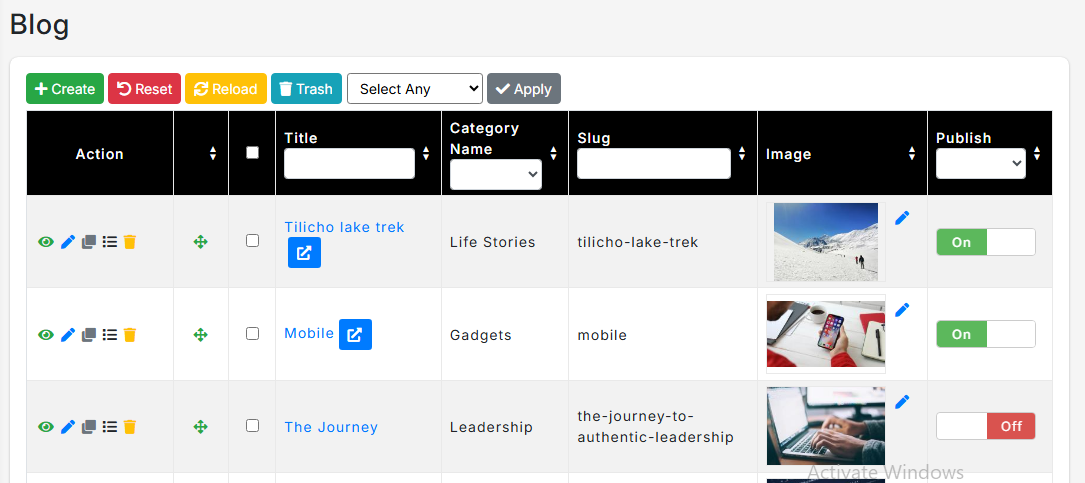Sort by the Category Name column arrows
The width and height of the screenshot is (1085, 483).
tap(554, 154)
